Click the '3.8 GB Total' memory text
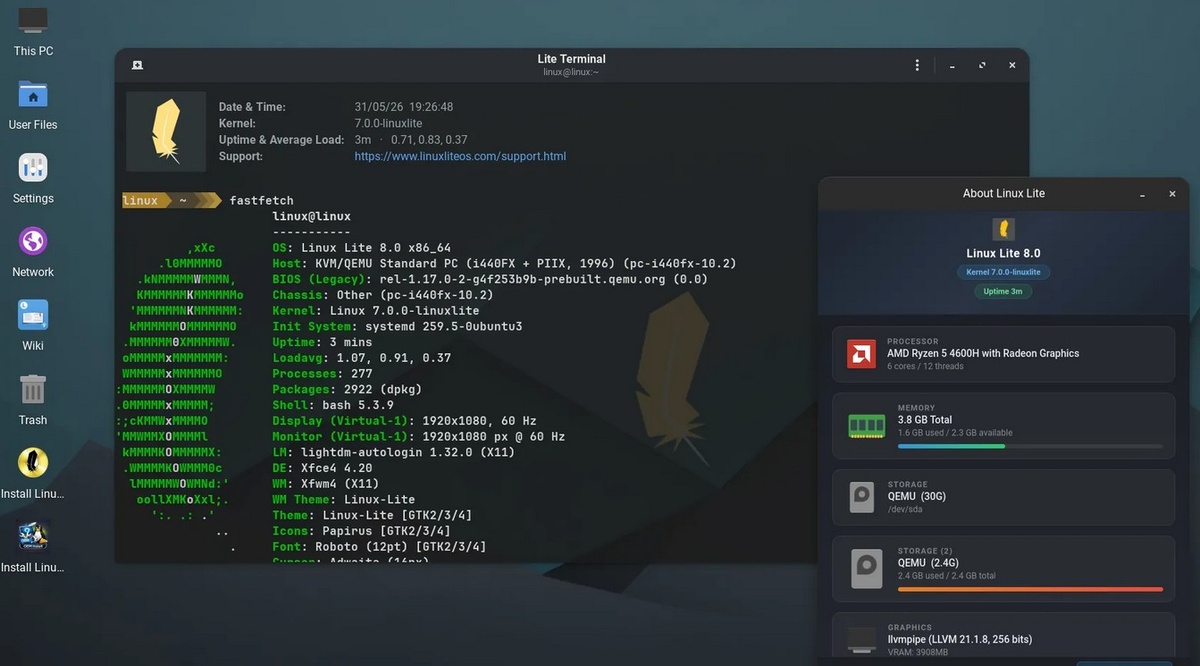 tap(925, 420)
